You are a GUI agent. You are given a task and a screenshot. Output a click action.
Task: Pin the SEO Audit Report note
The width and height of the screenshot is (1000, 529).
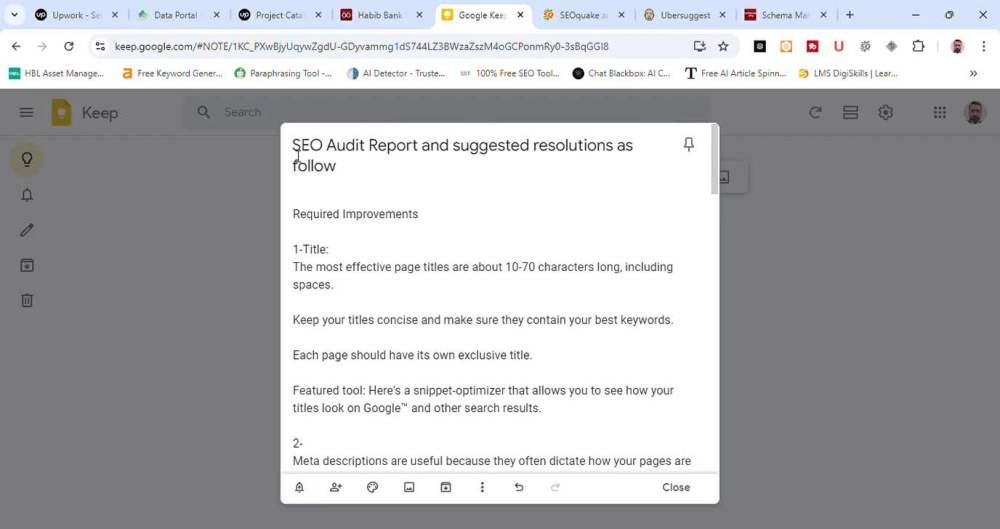(x=688, y=144)
